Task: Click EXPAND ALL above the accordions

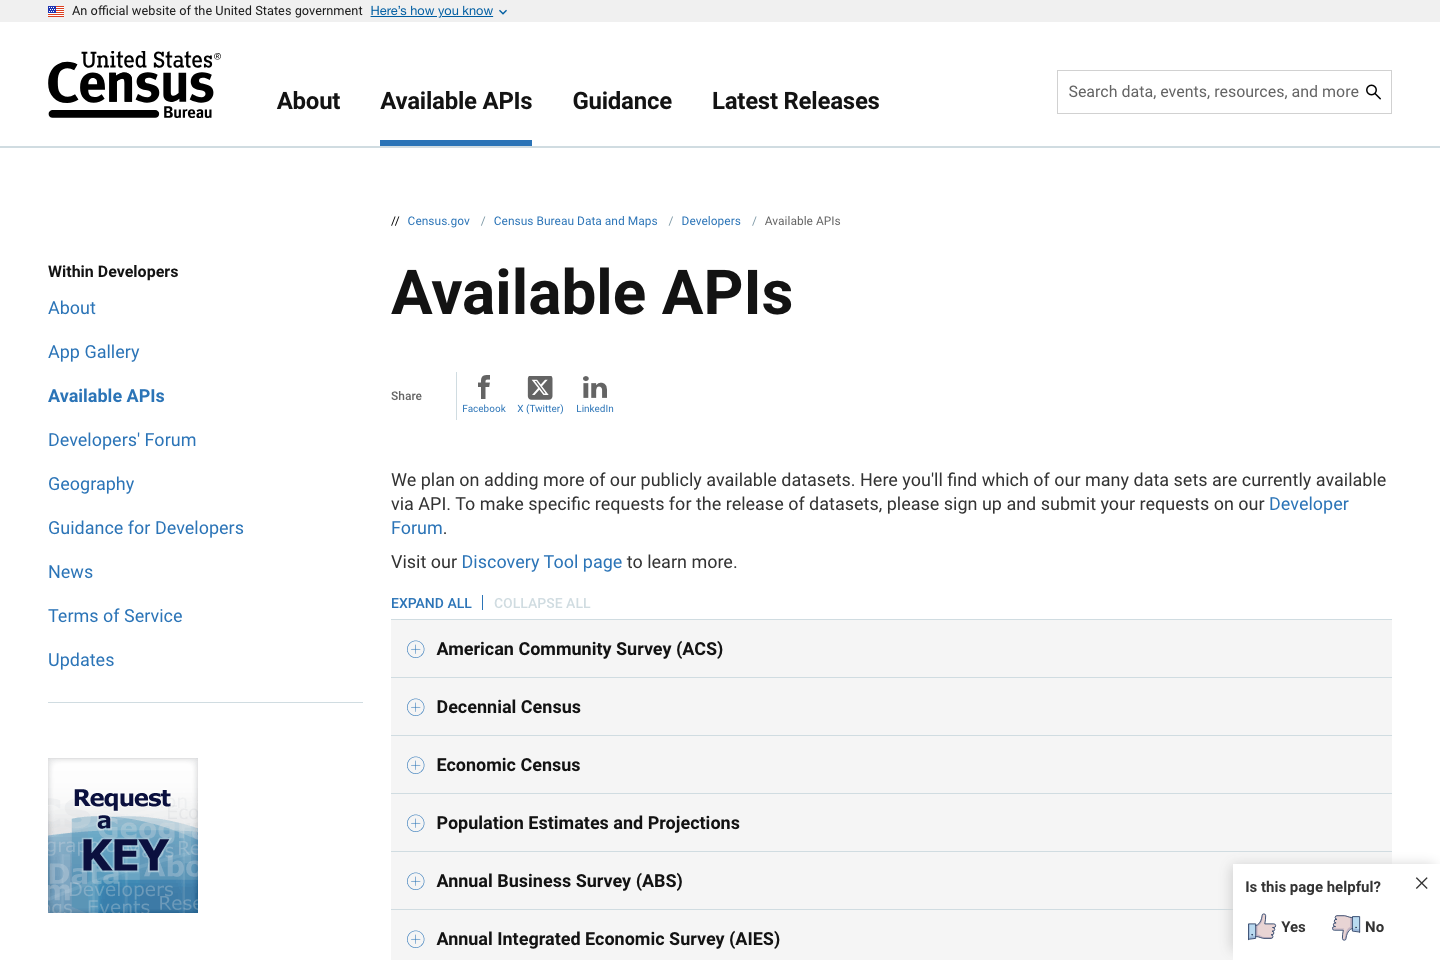Action: 431,603
